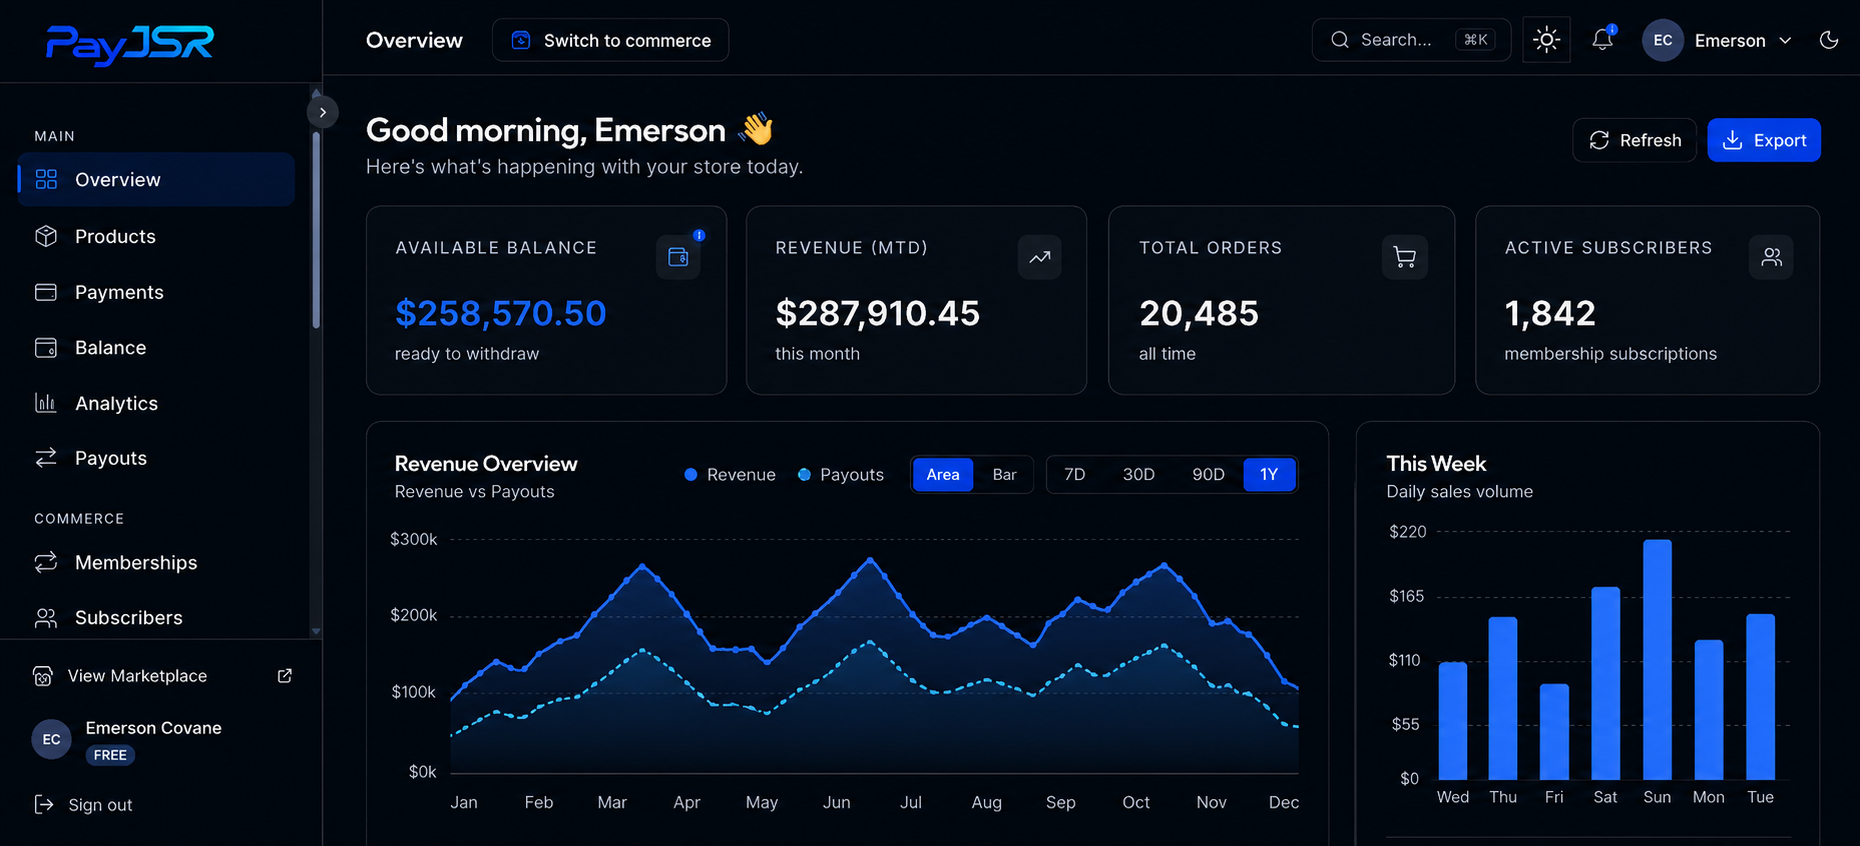The height and width of the screenshot is (846, 1860).
Task: Click the Wed bar in This Week chart
Action: point(1453,720)
